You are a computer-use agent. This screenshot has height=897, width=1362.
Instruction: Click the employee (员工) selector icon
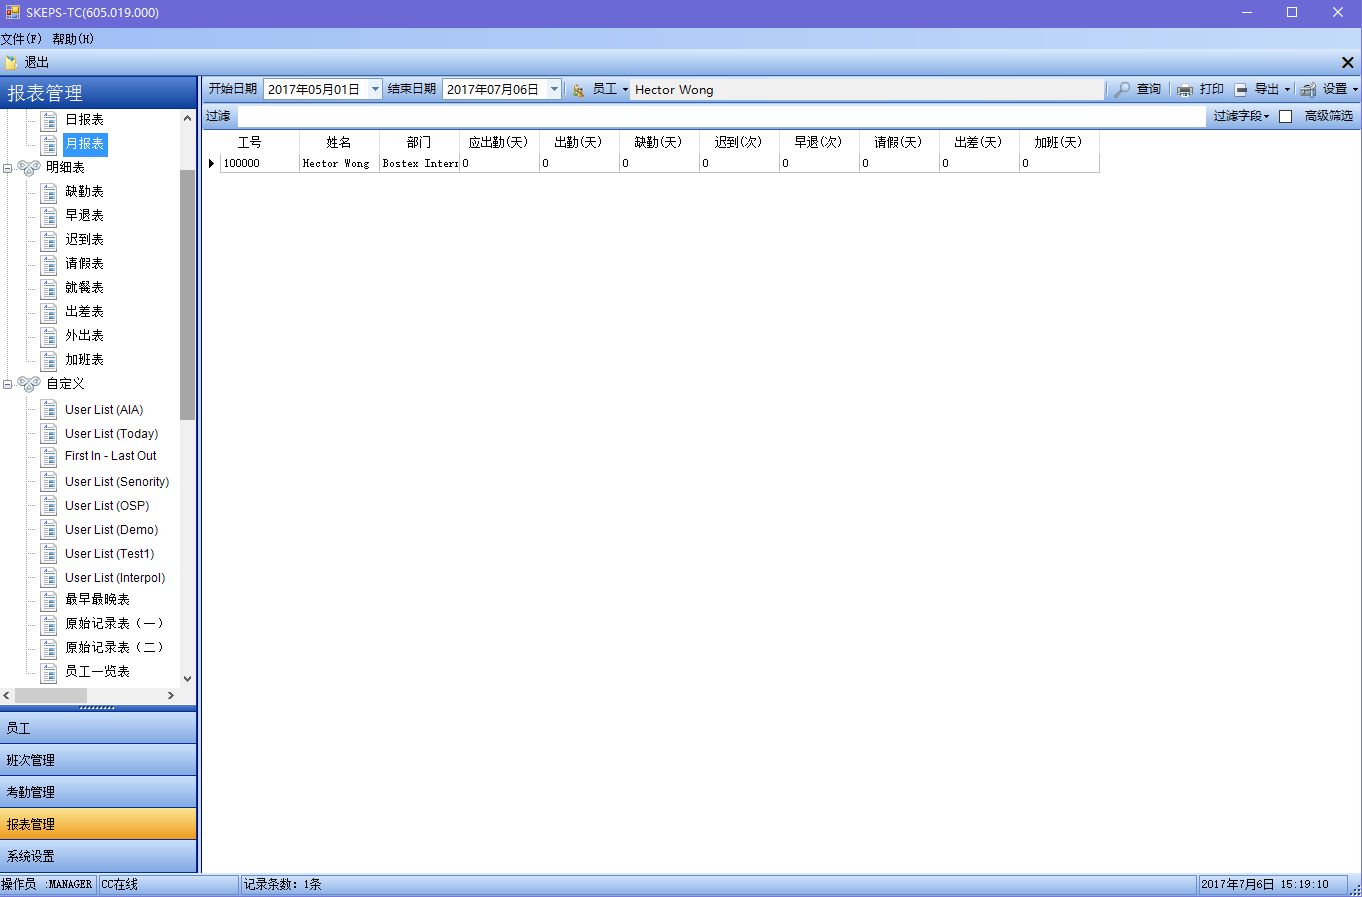[578, 90]
